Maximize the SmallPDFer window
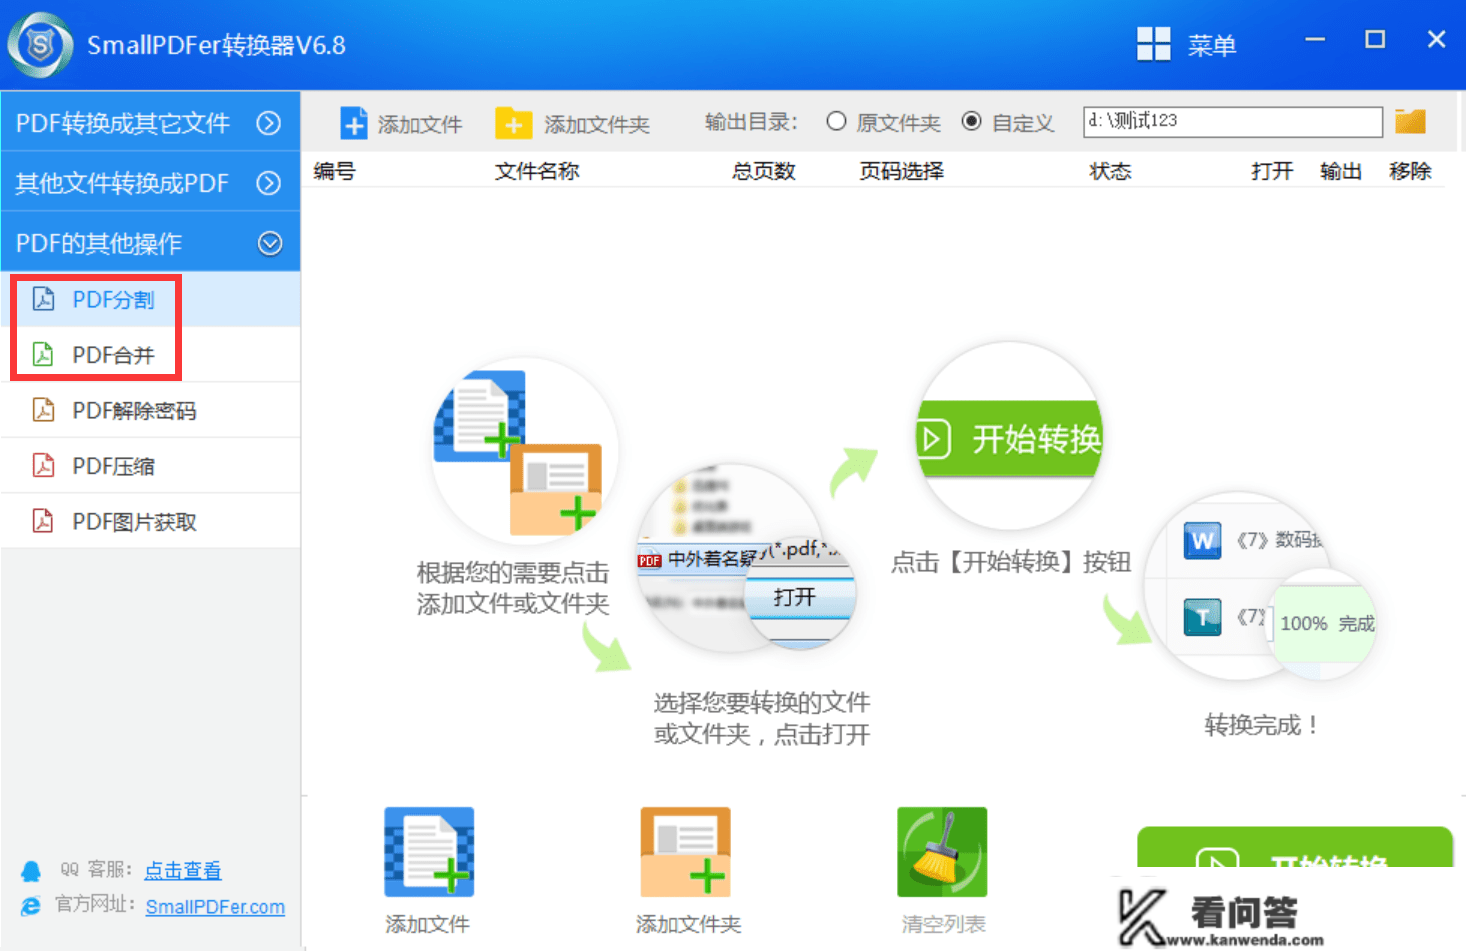This screenshot has height=951, width=1466. 1375,40
